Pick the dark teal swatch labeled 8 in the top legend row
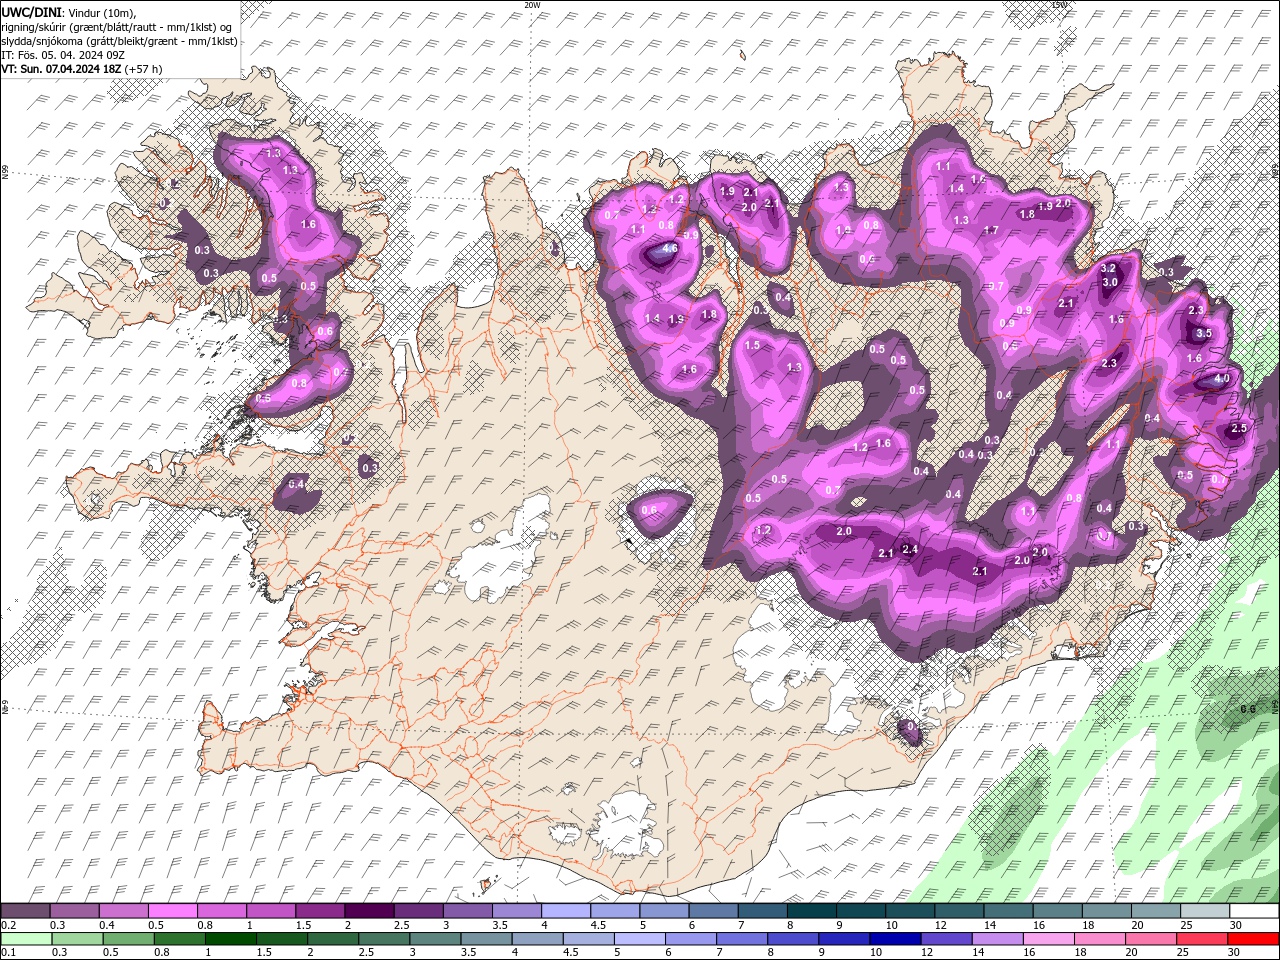 point(811,911)
